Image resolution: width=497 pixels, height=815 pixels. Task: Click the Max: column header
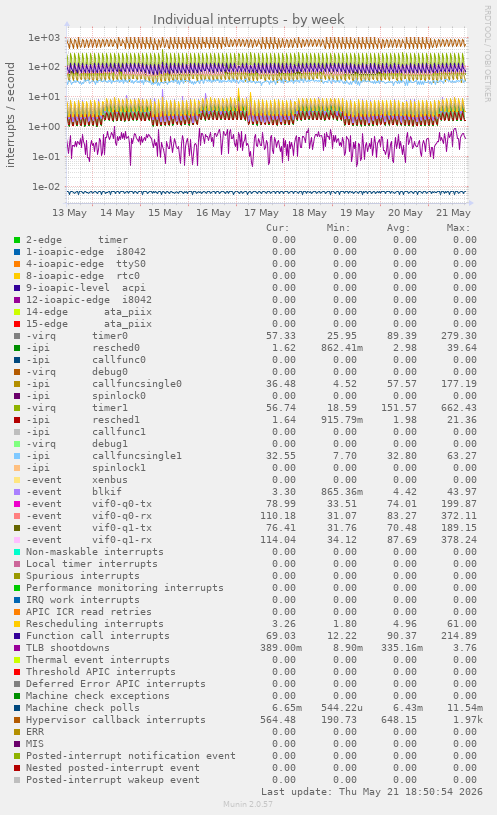coord(458,228)
